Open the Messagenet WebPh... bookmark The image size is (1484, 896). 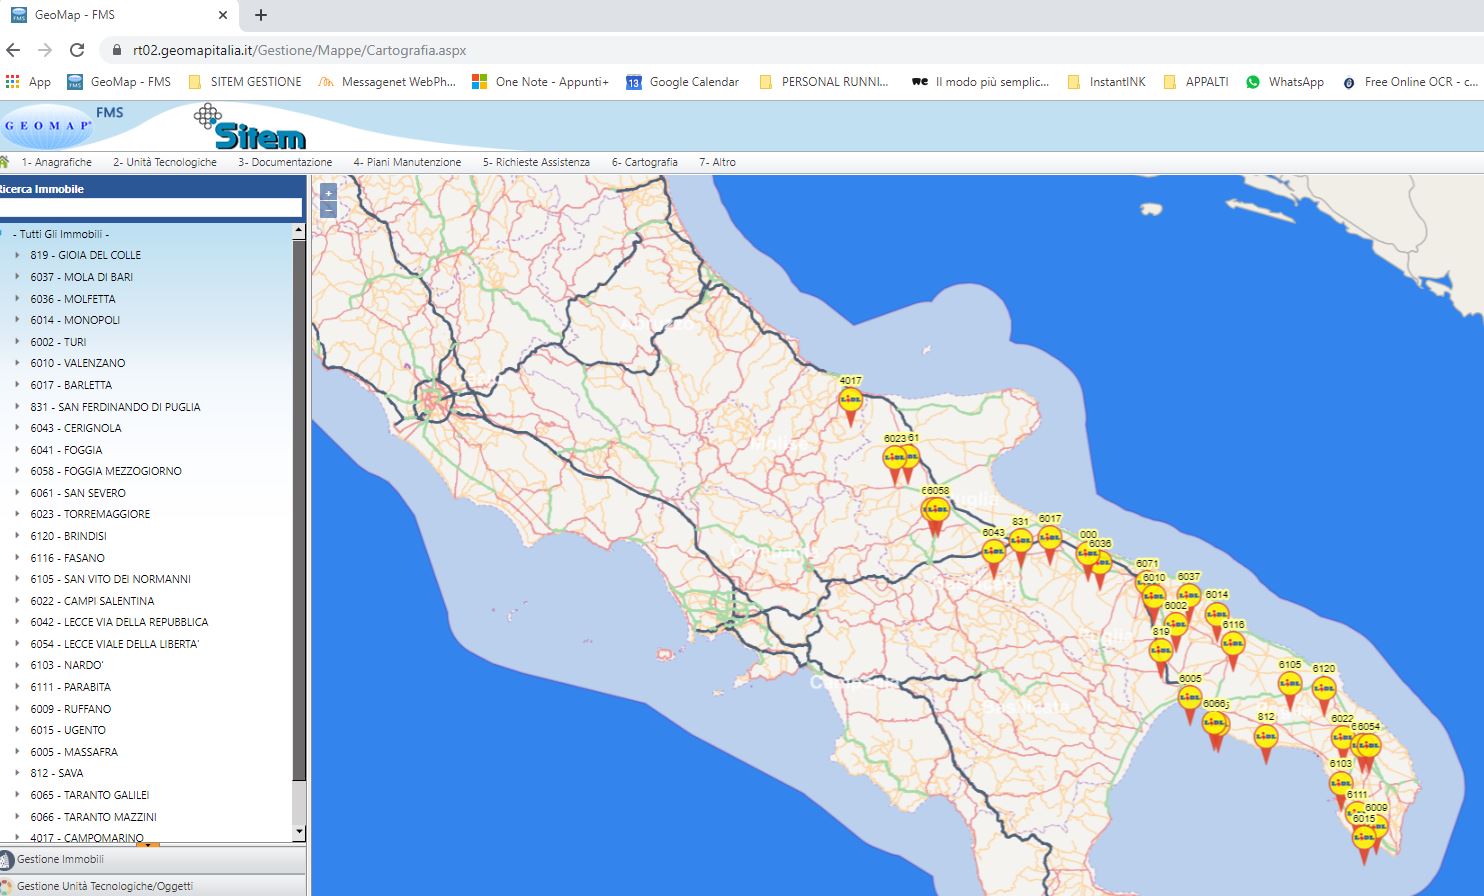[387, 82]
